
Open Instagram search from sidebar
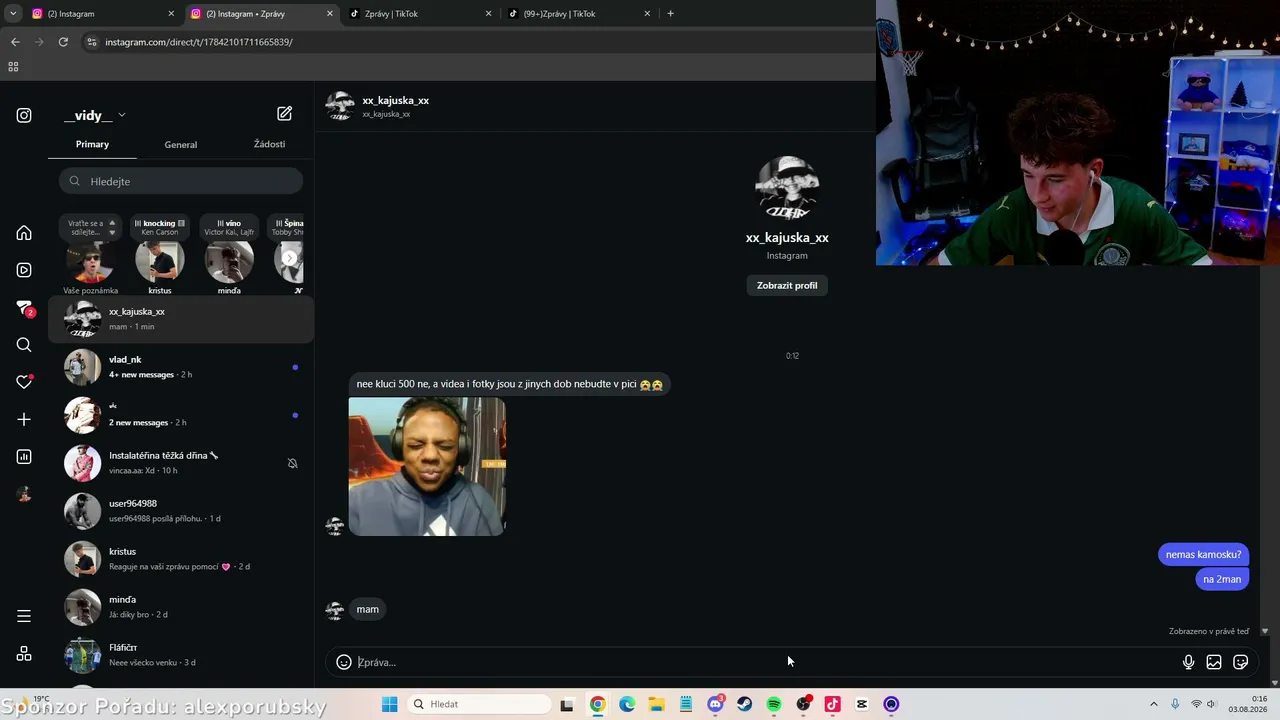coord(24,345)
